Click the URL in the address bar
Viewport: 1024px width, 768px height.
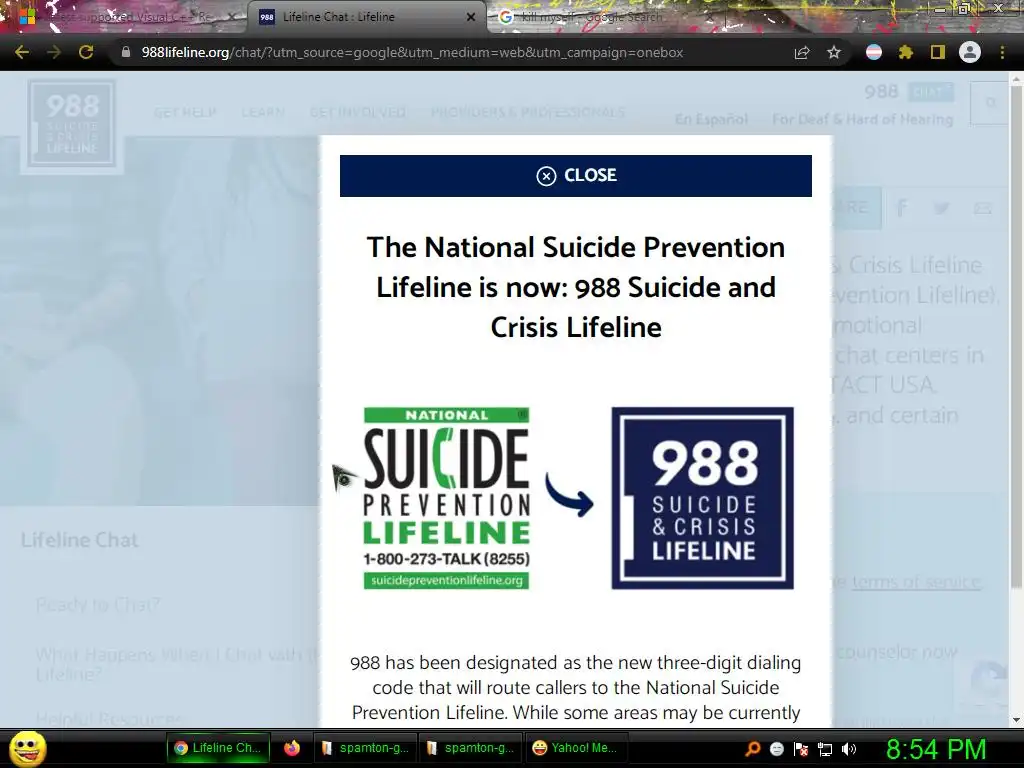(x=412, y=52)
